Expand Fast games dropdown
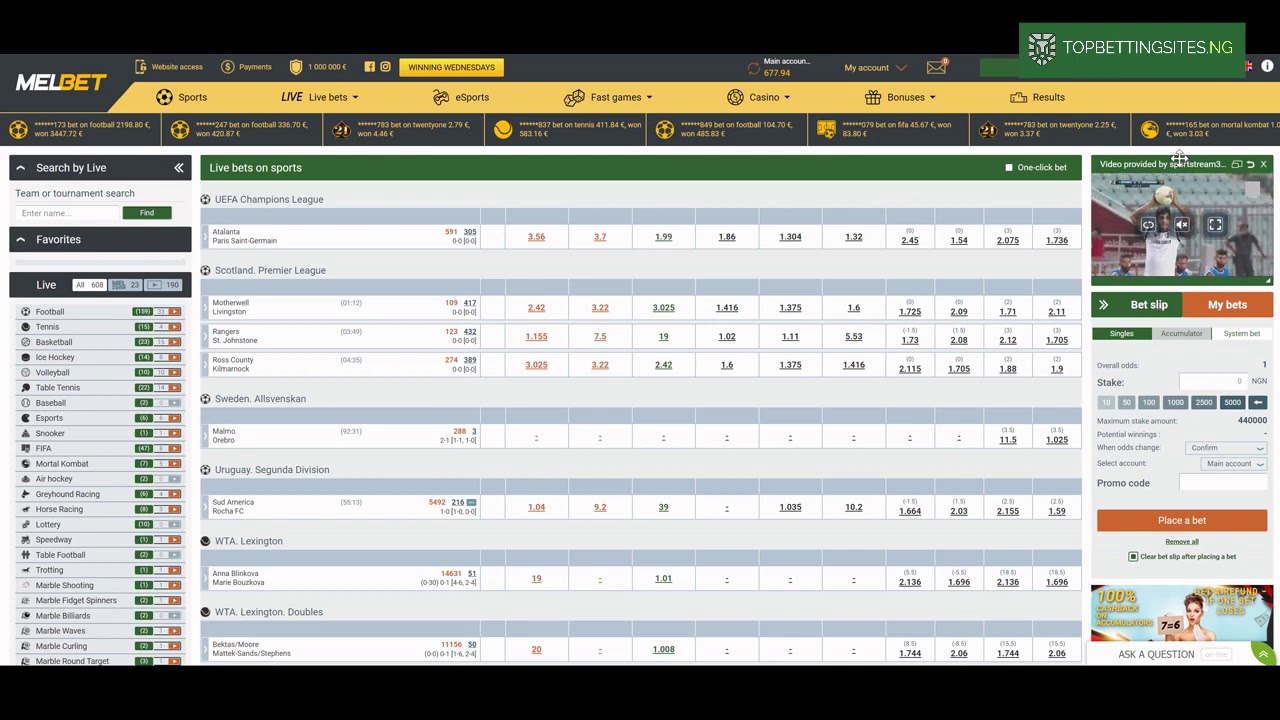Image resolution: width=1280 pixels, height=720 pixels. [608, 97]
